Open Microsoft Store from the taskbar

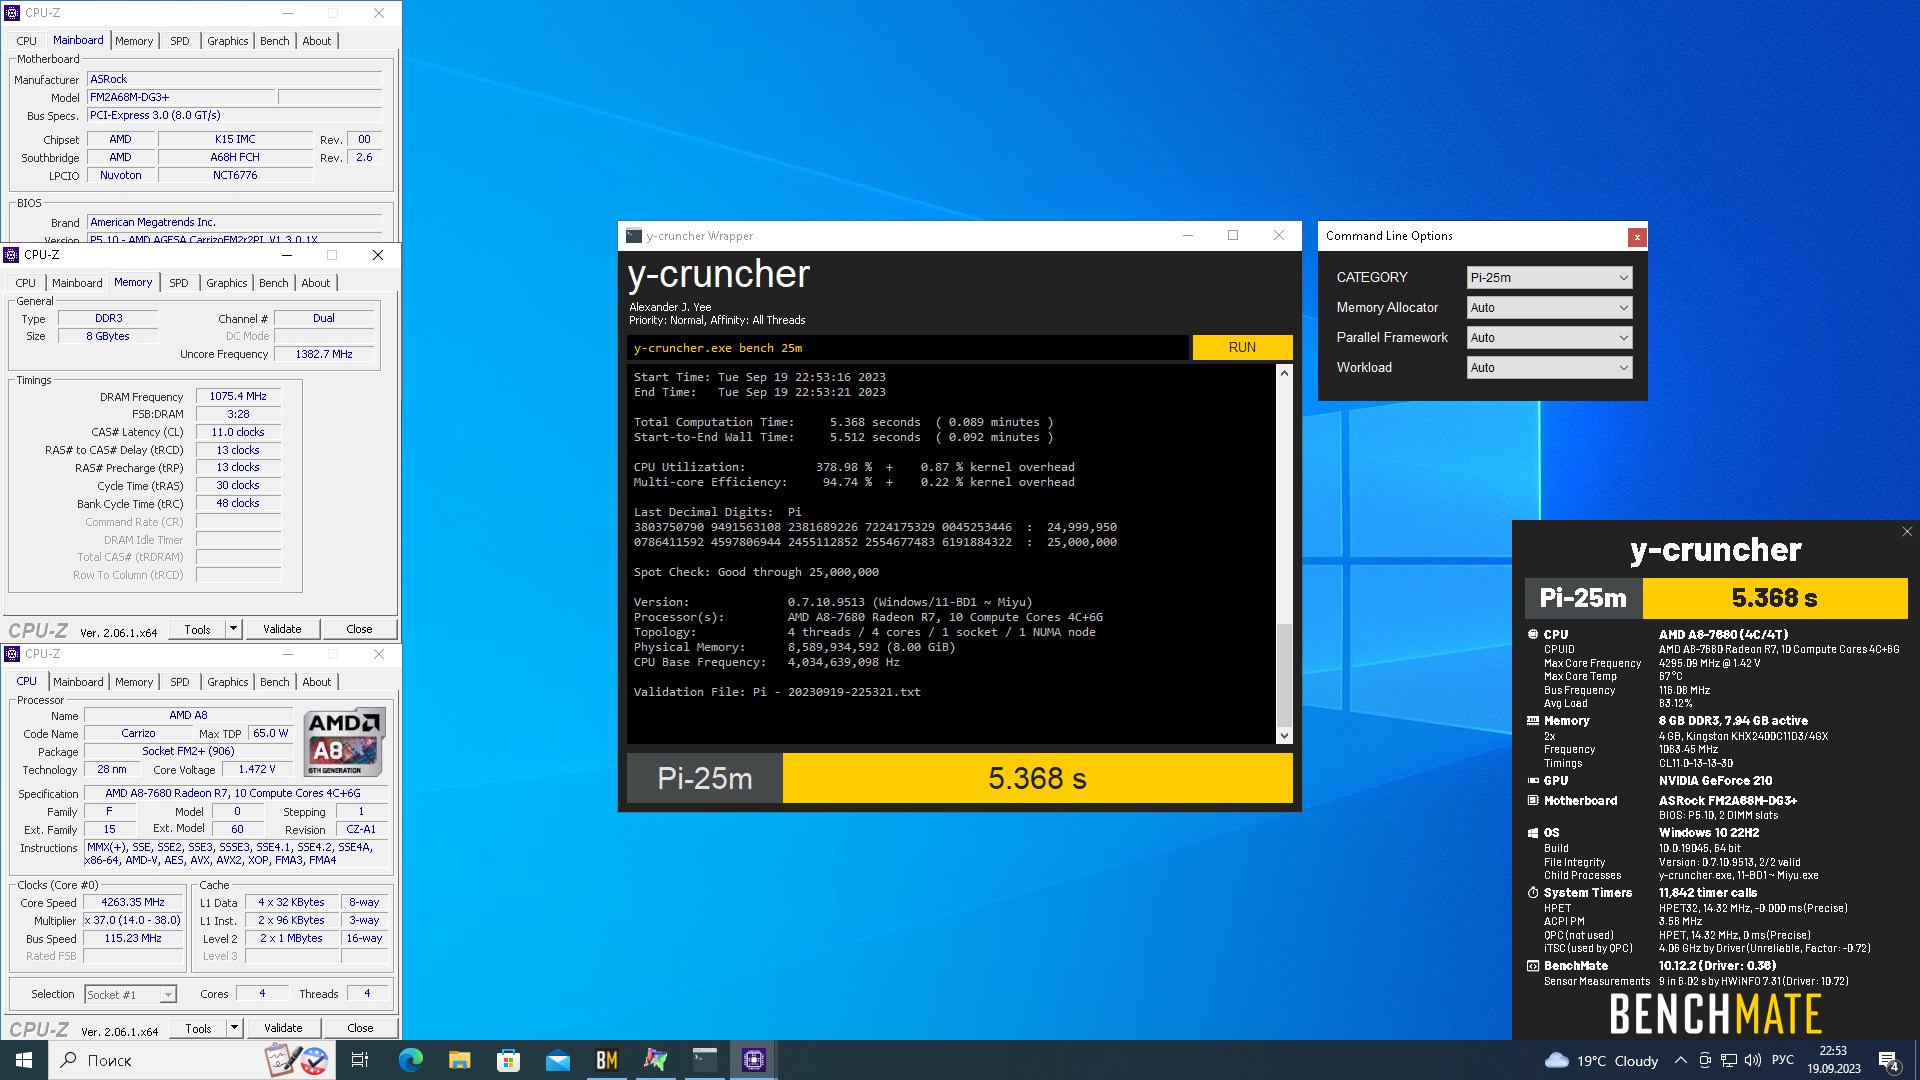(x=508, y=1060)
